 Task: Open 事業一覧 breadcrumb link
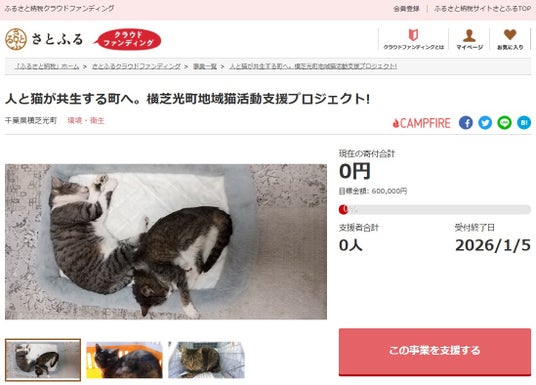(205, 66)
